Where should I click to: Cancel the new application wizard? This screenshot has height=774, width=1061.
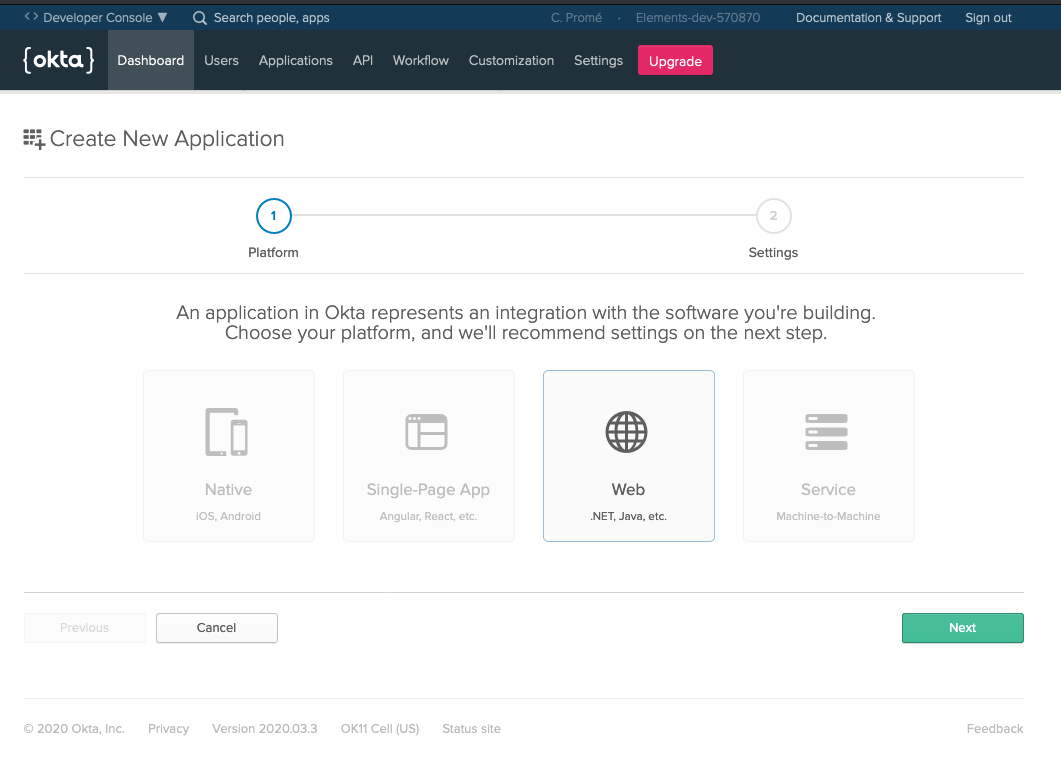217,628
